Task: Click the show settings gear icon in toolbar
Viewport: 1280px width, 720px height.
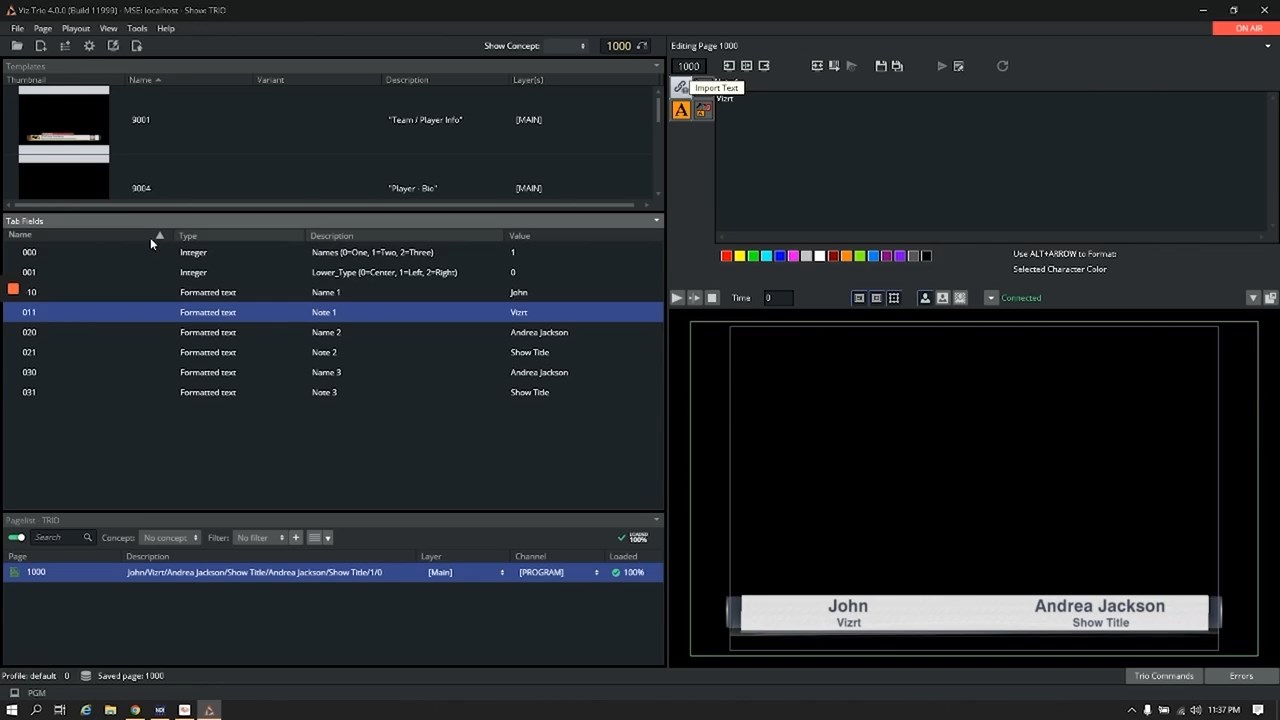Action: 89,46
